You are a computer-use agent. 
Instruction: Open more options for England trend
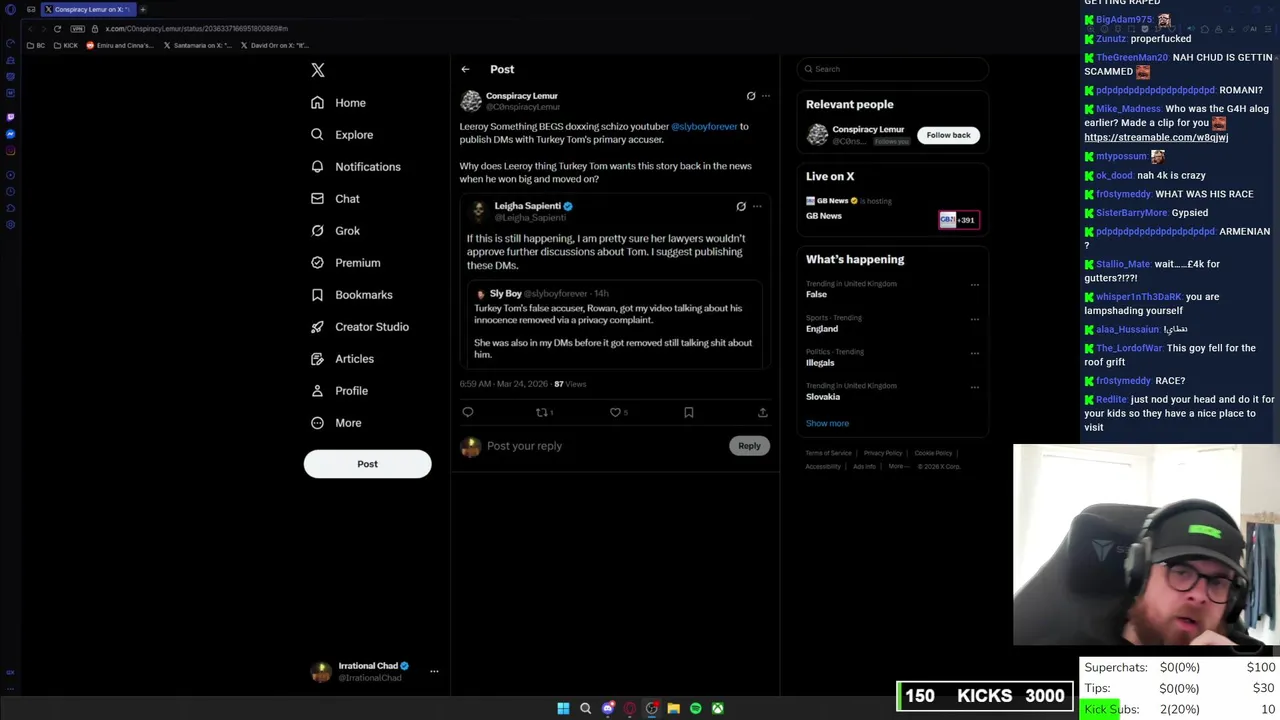coord(974,319)
